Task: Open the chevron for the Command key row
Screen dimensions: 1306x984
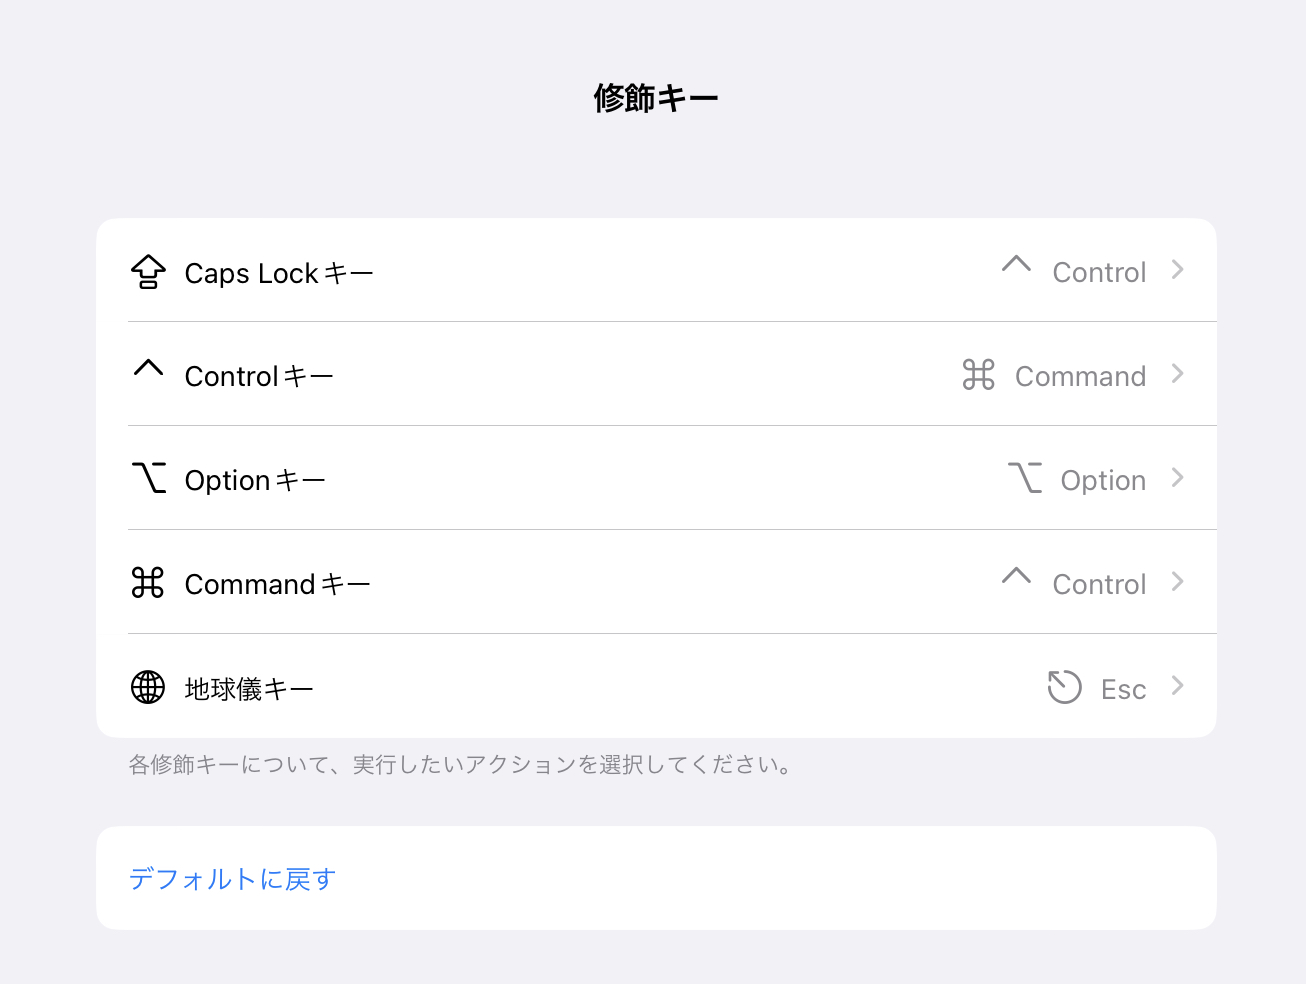Action: pos(1177,582)
